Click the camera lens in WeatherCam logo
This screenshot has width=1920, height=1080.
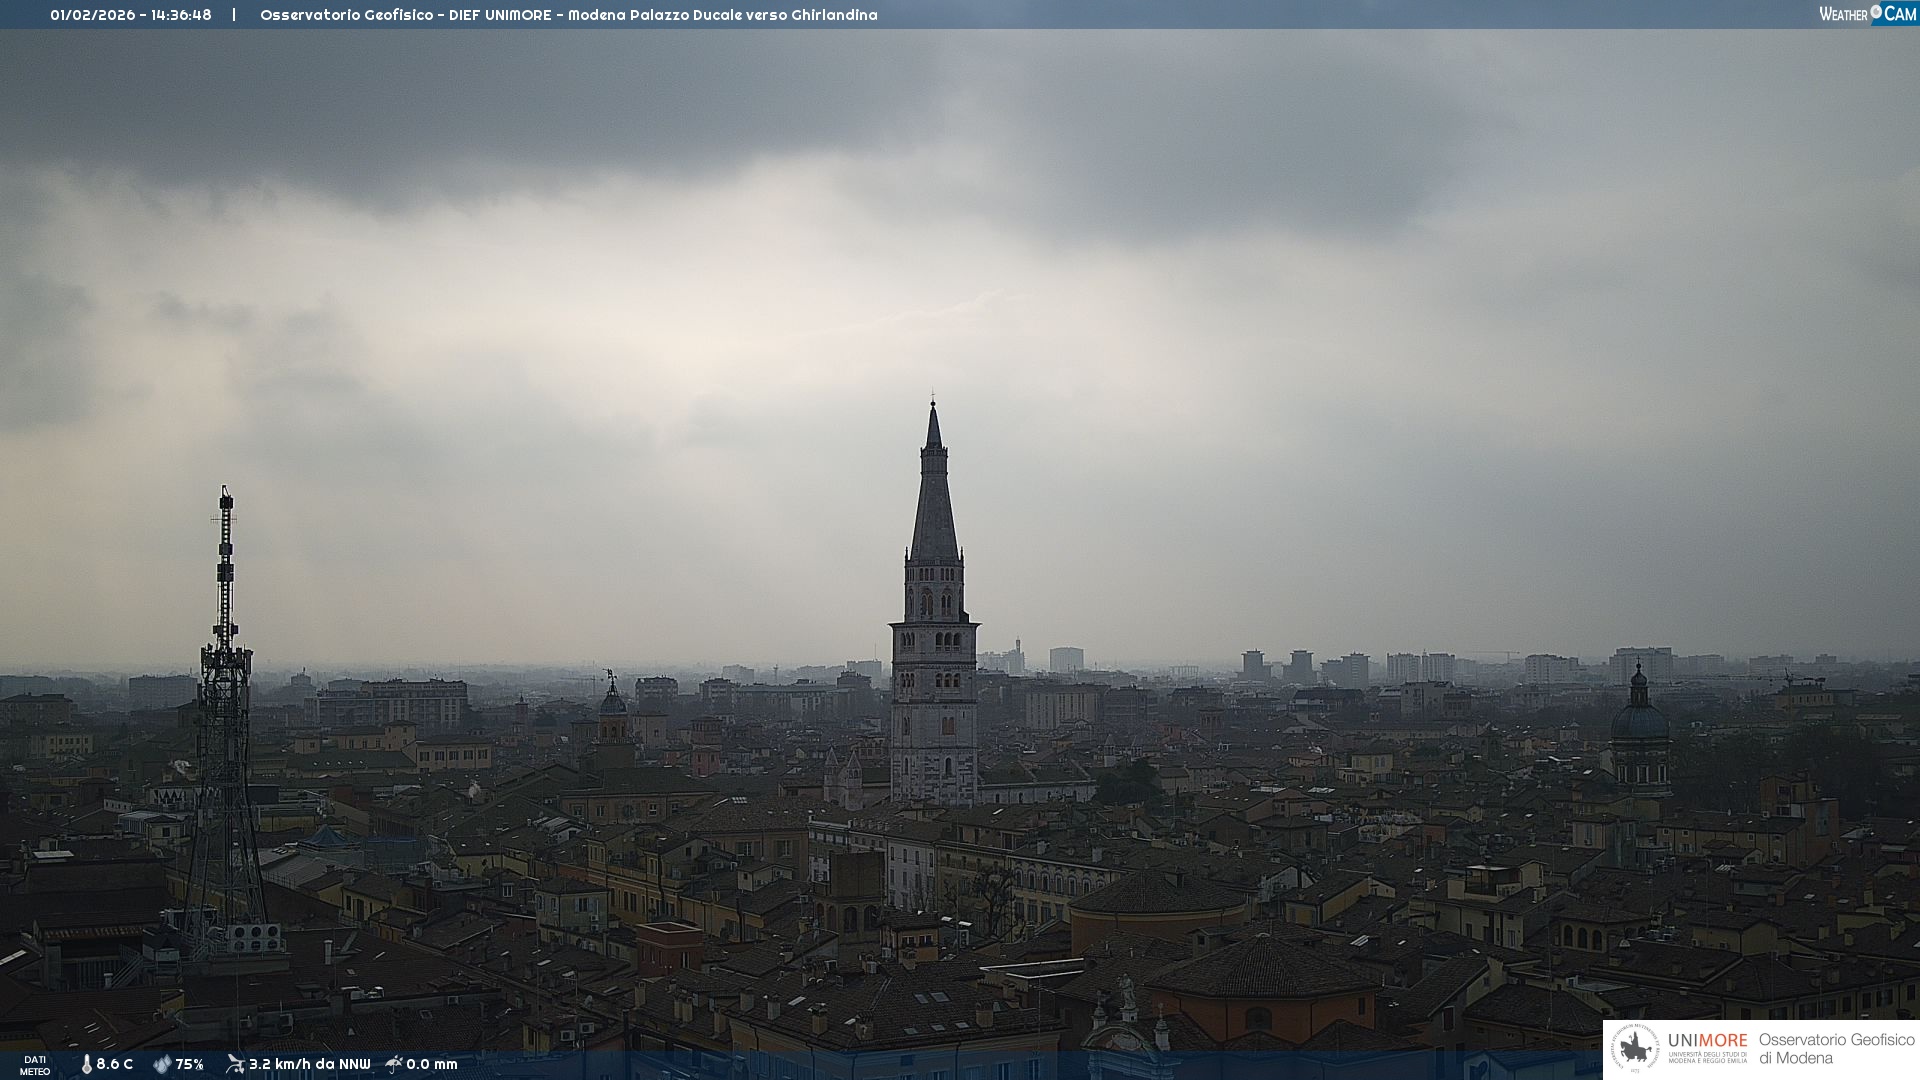coord(1876,12)
